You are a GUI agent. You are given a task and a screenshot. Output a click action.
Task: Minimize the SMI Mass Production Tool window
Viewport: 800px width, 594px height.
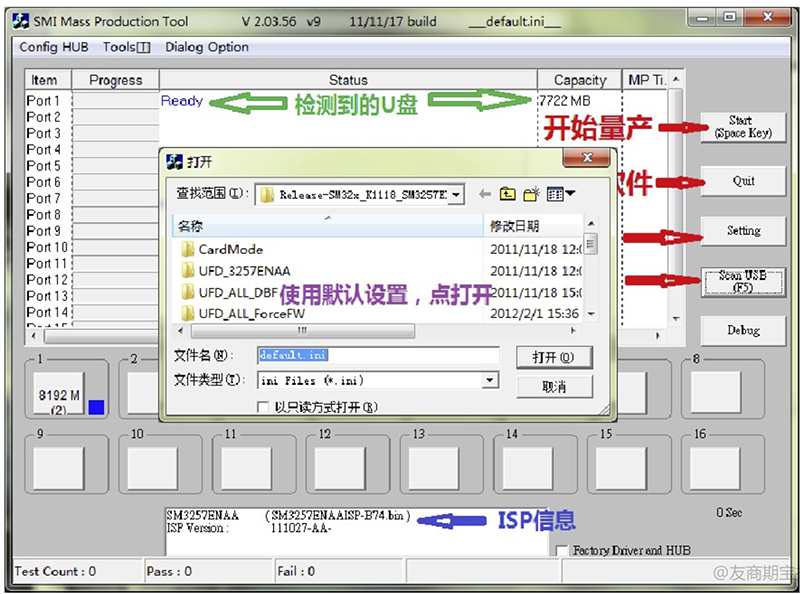(x=702, y=18)
